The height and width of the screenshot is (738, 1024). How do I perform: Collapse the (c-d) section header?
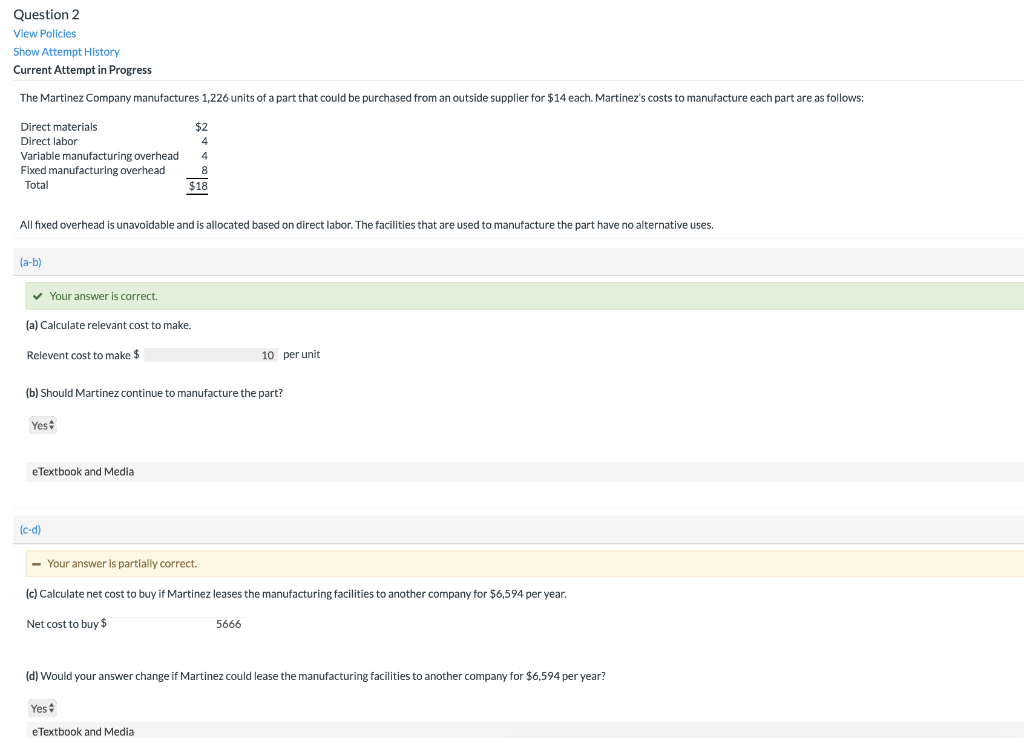click(30, 529)
